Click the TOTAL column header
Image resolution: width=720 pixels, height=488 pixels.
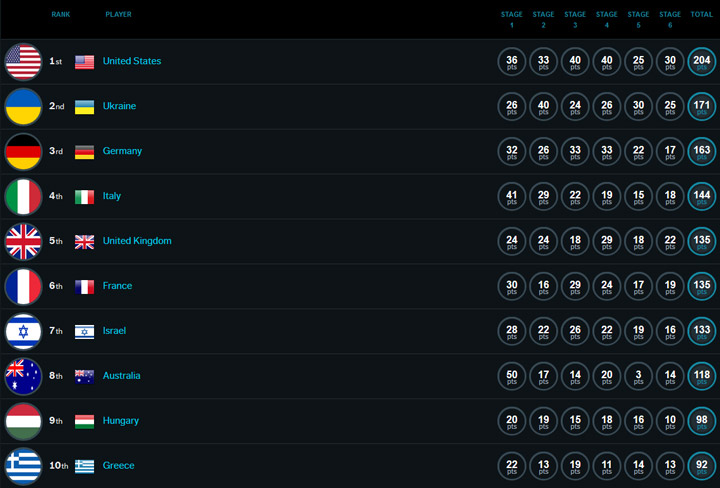pyautogui.click(x=702, y=14)
